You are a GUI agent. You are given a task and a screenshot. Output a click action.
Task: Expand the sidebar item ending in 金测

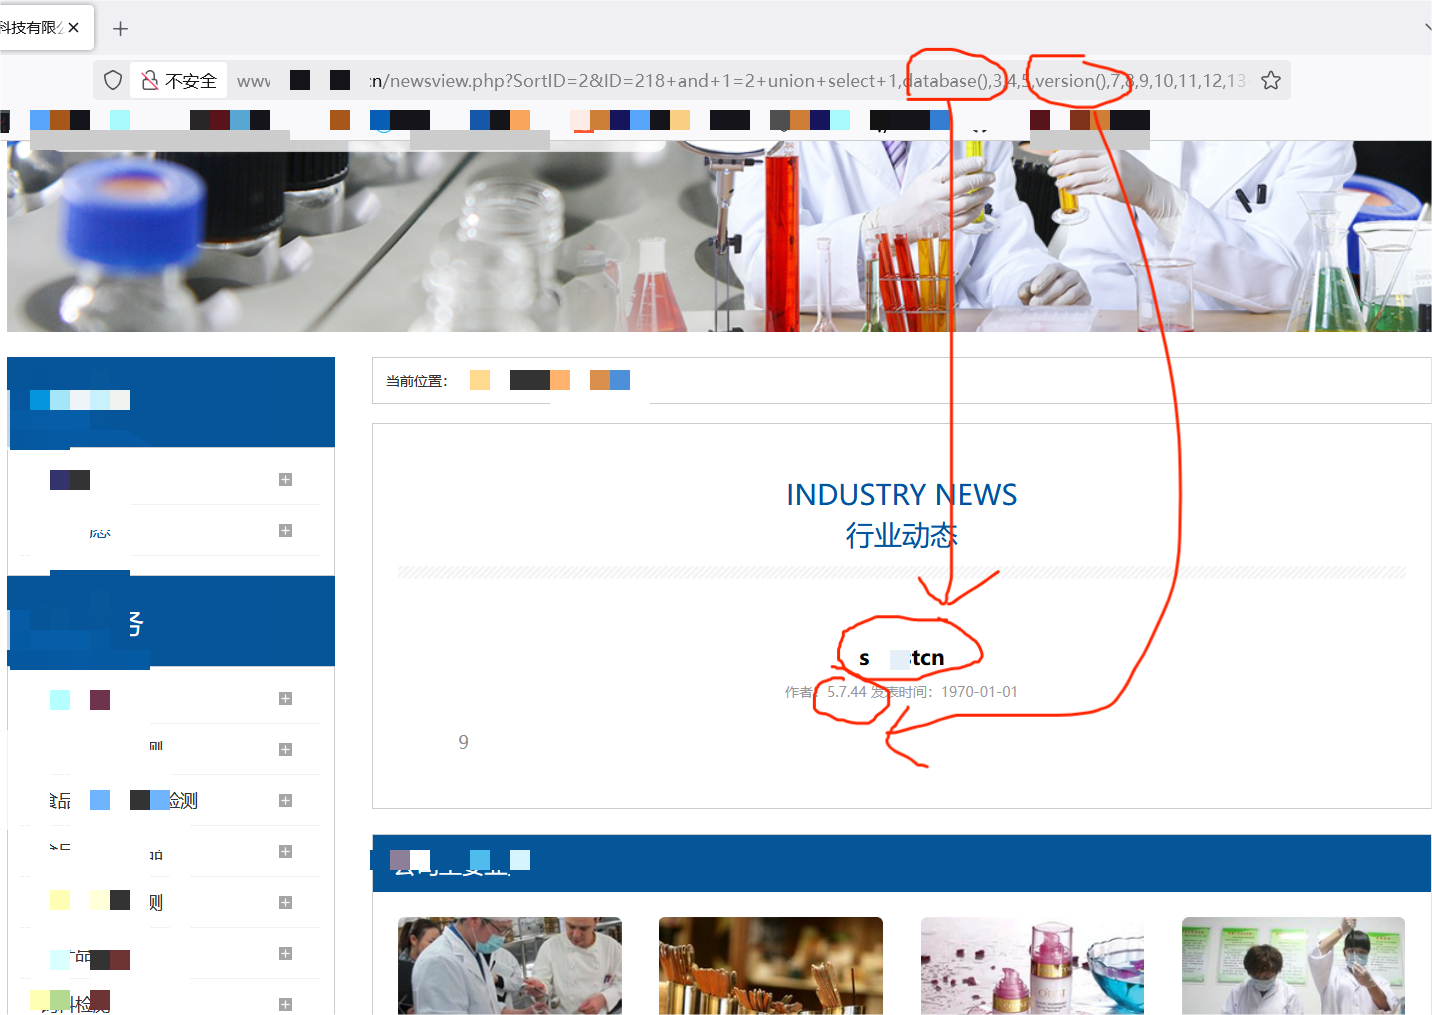(x=285, y=800)
